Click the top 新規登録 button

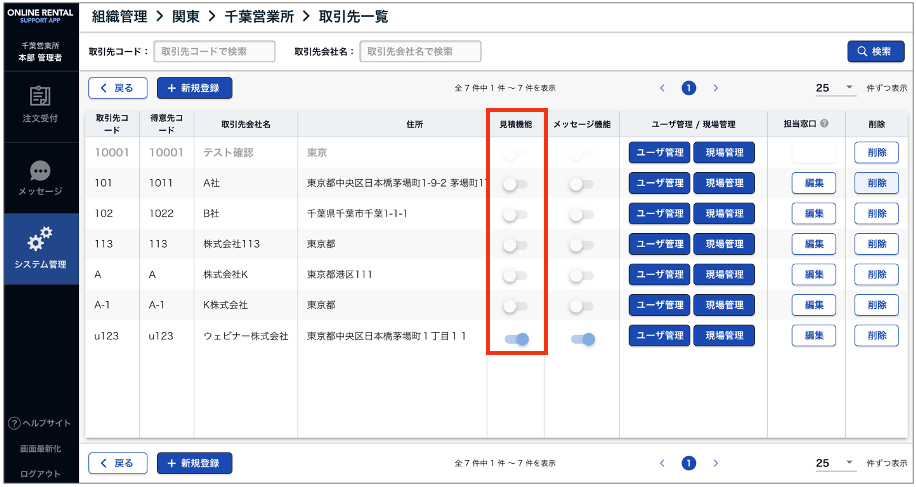coord(194,88)
